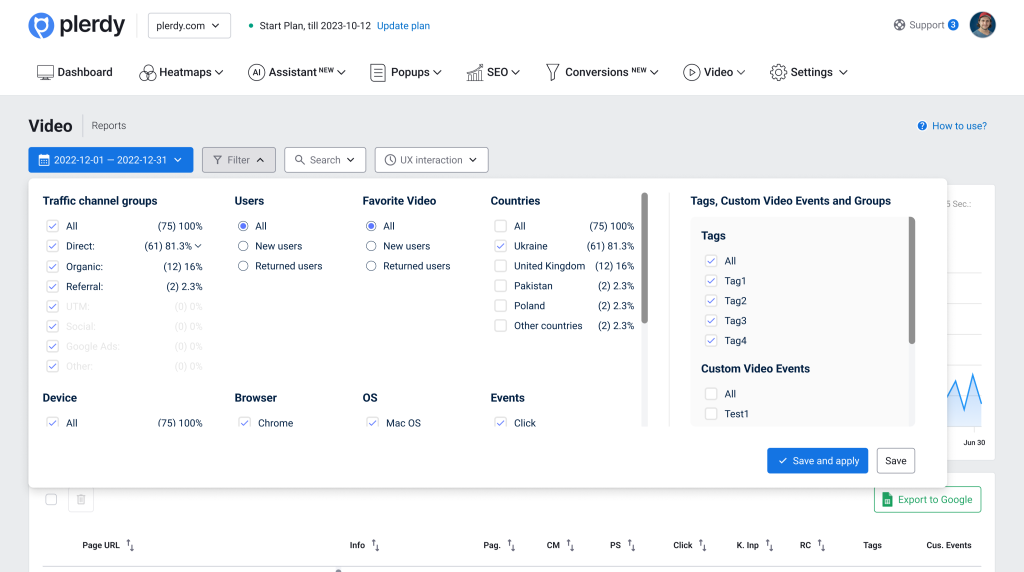Go to Dashboard menu item
Image resolution: width=1024 pixels, height=572 pixels.
(x=74, y=72)
